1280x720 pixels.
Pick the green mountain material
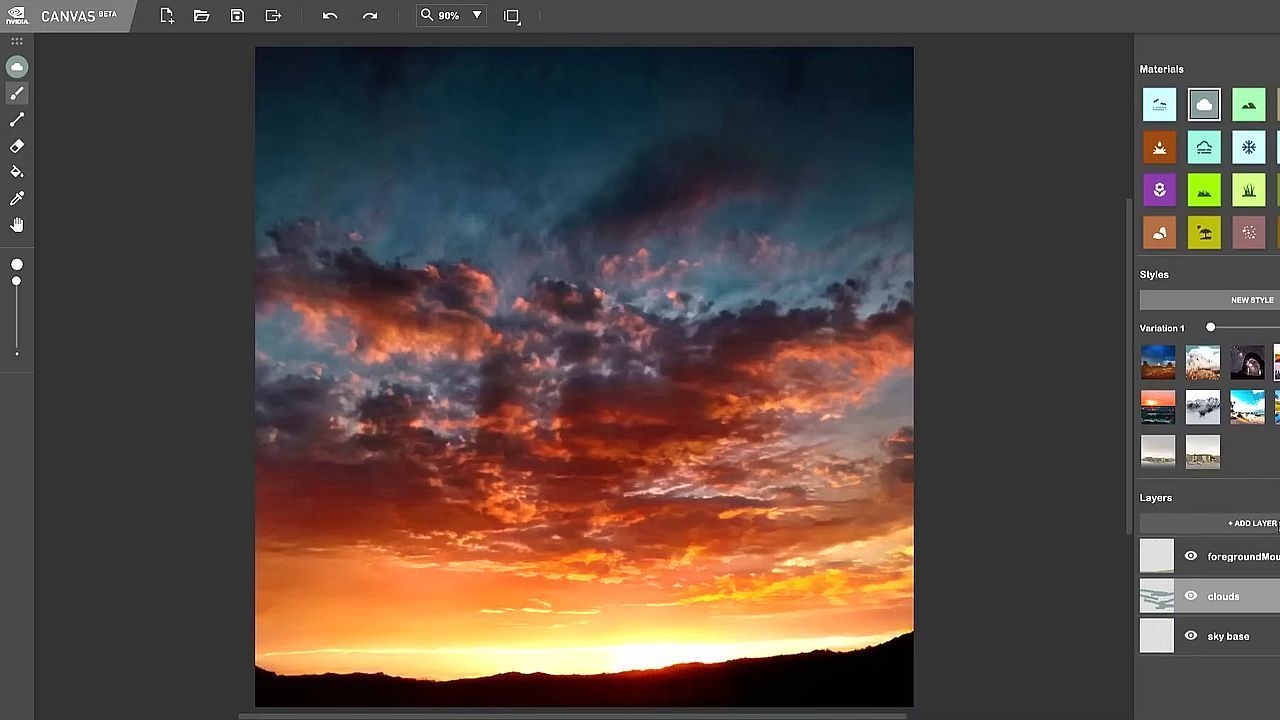point(1249,104)
